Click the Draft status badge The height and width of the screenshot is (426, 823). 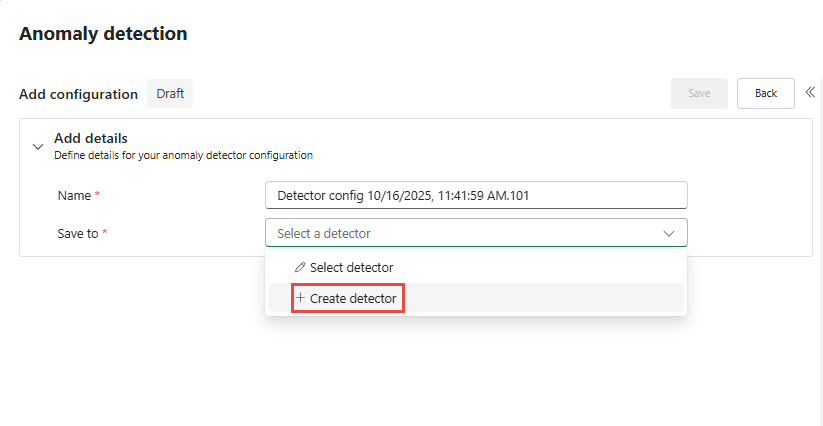(x=170, y=93)
